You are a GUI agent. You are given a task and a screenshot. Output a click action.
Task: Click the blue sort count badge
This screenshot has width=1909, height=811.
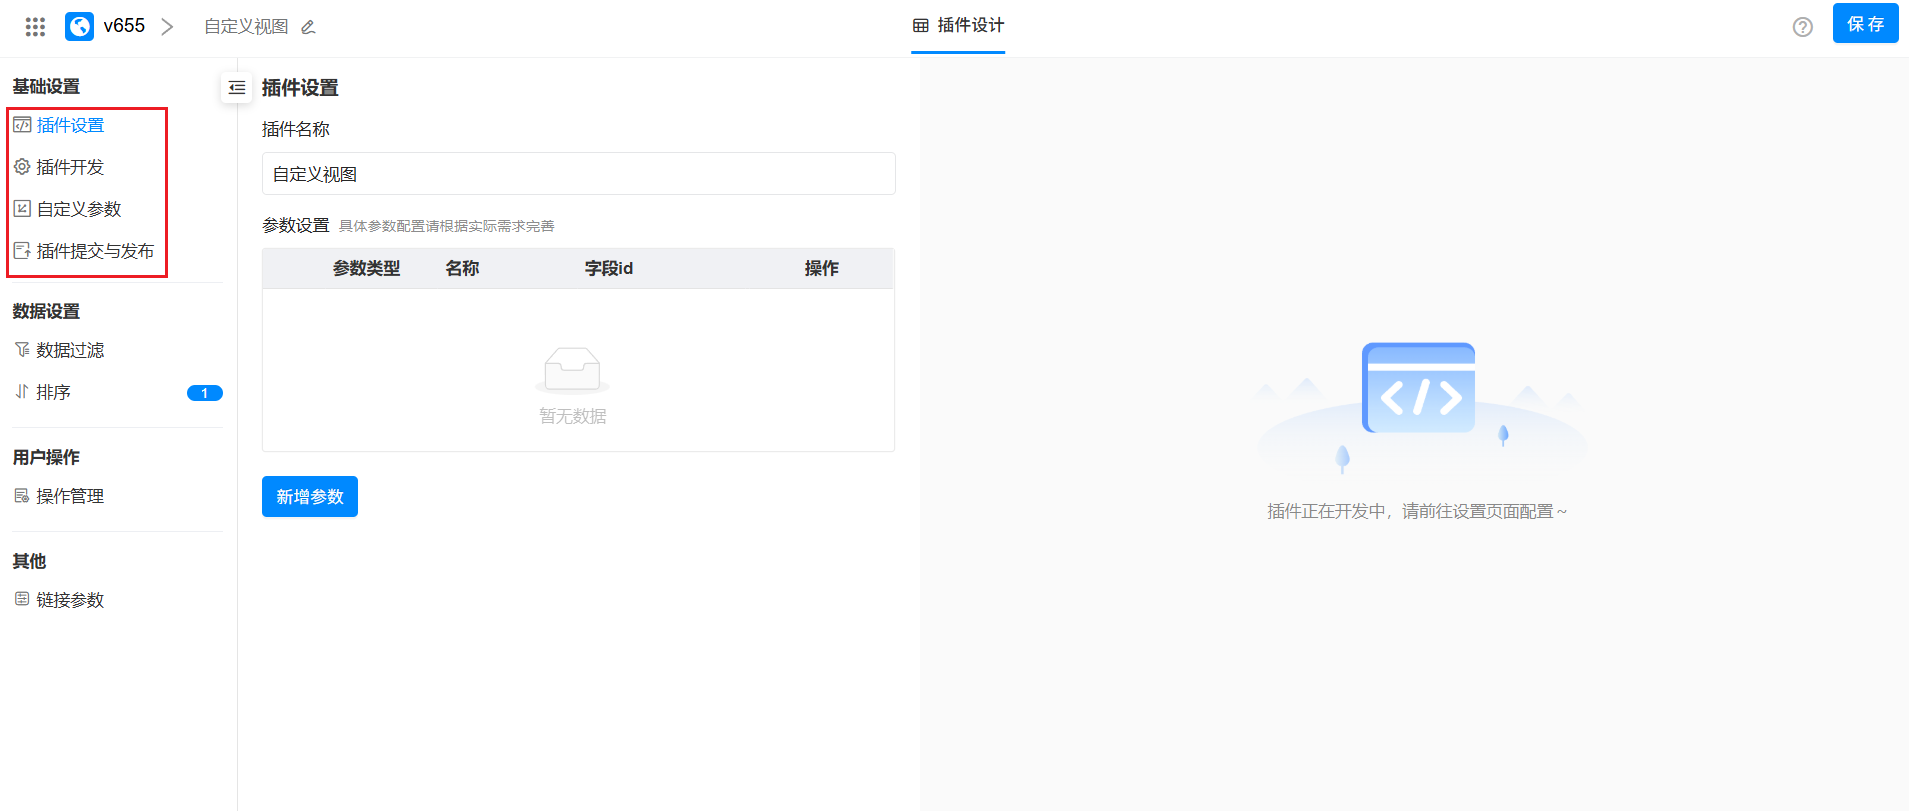(204, 393)
